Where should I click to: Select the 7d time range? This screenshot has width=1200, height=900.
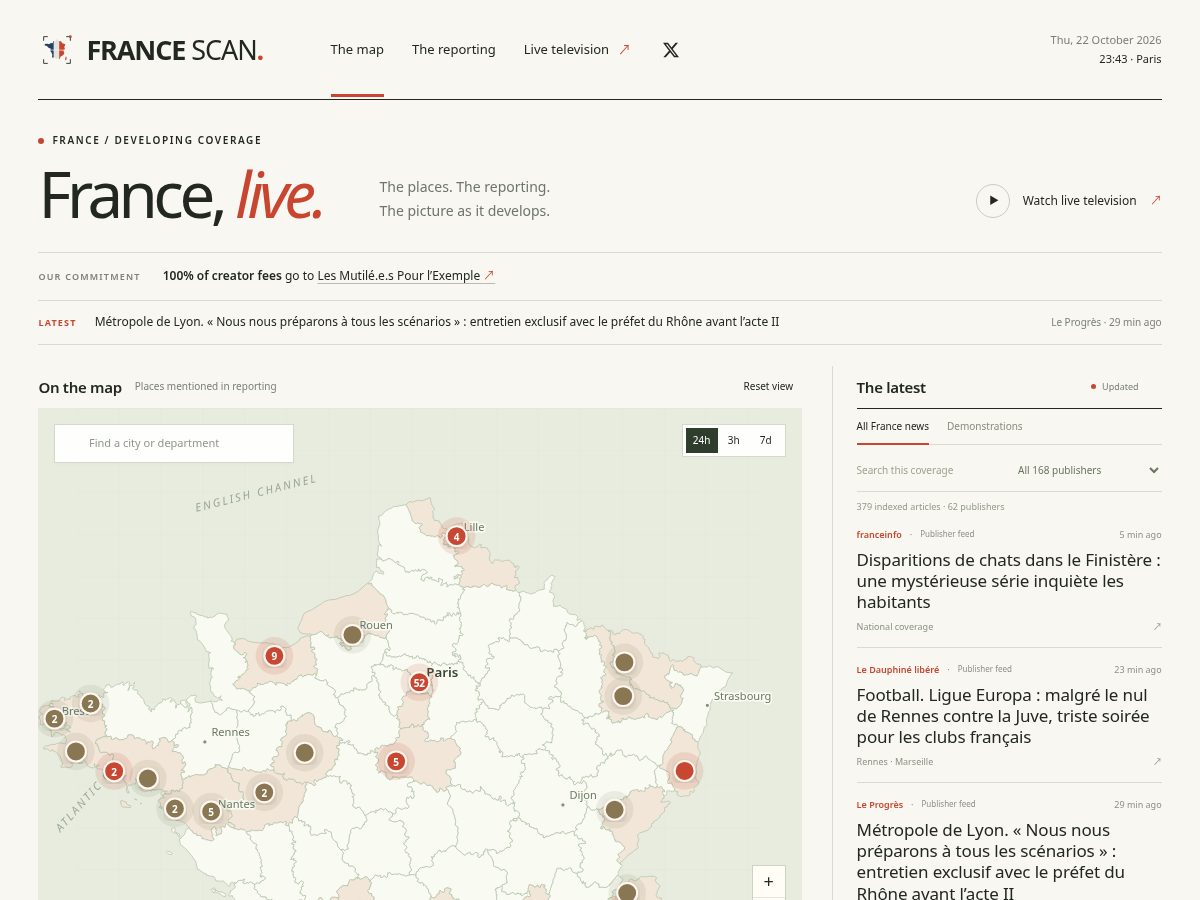(x=765, y=440)
